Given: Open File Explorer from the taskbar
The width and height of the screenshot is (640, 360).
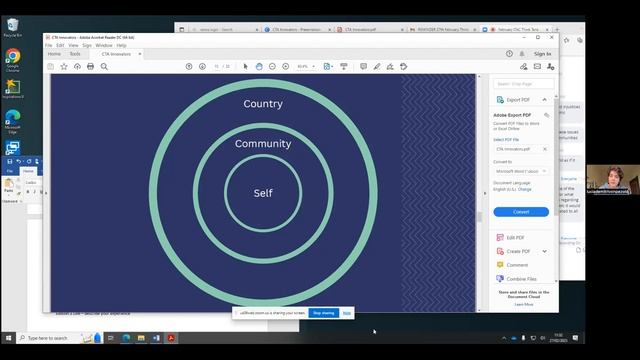Looking at the screenshot, I should 141,338.
